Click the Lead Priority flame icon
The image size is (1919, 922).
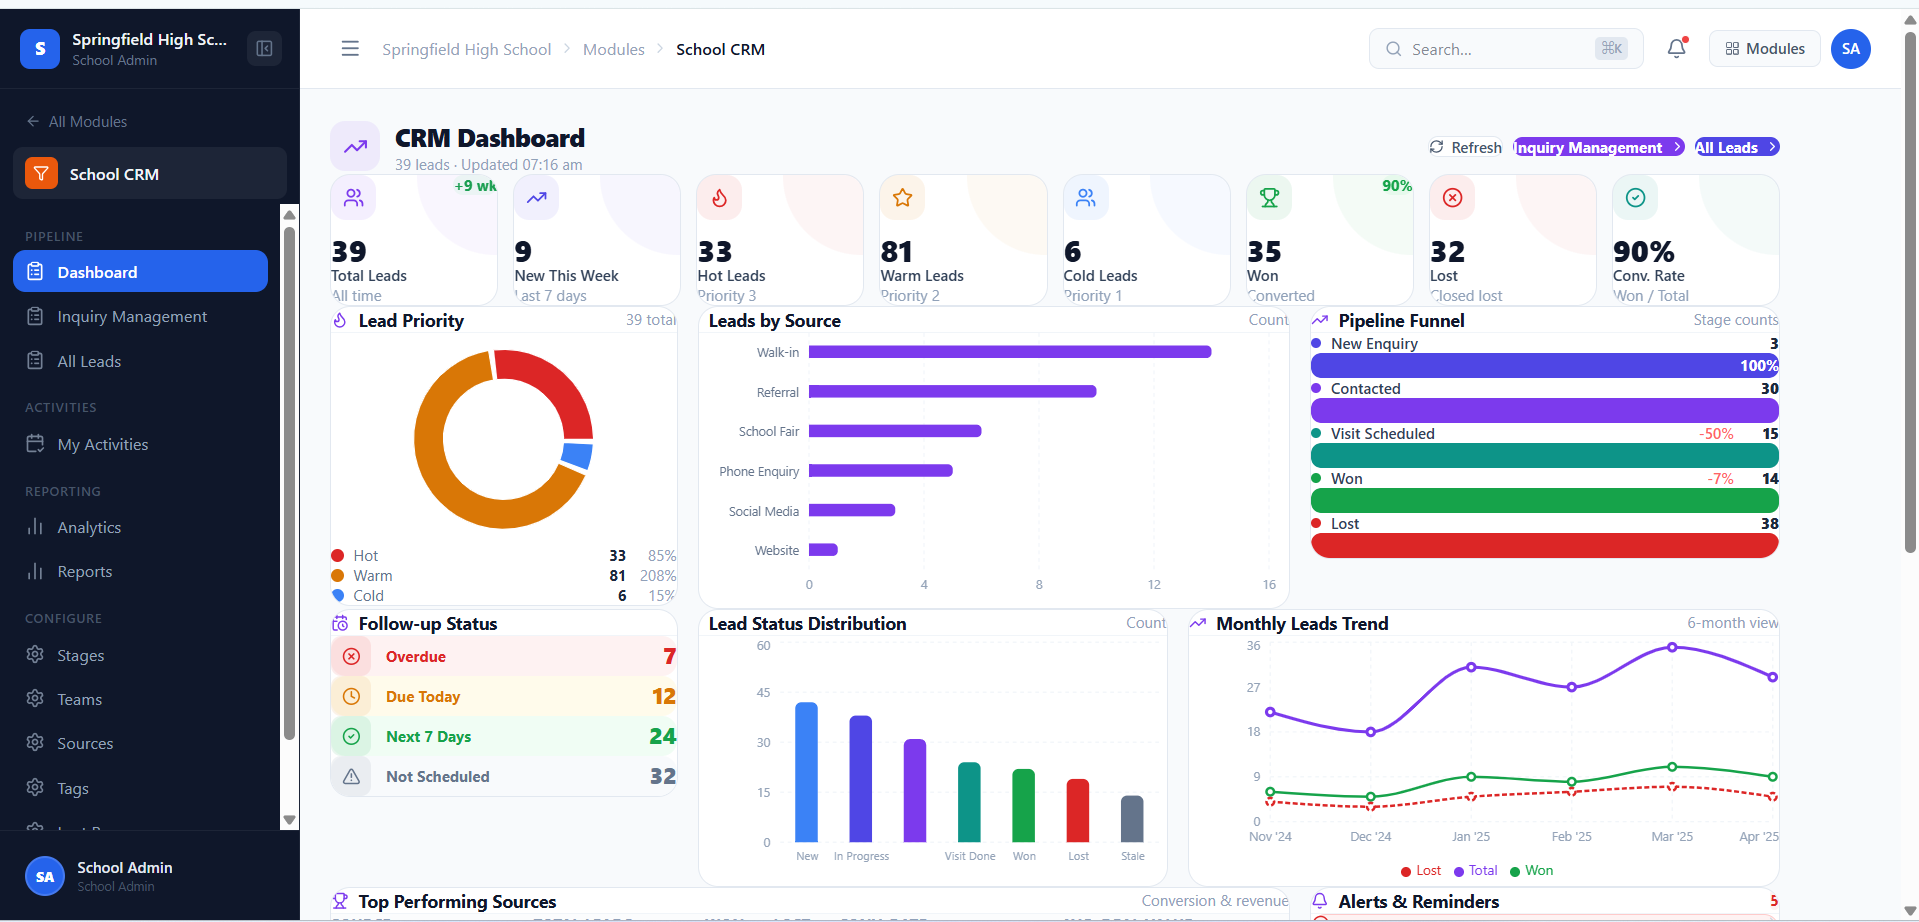point(340,320)
